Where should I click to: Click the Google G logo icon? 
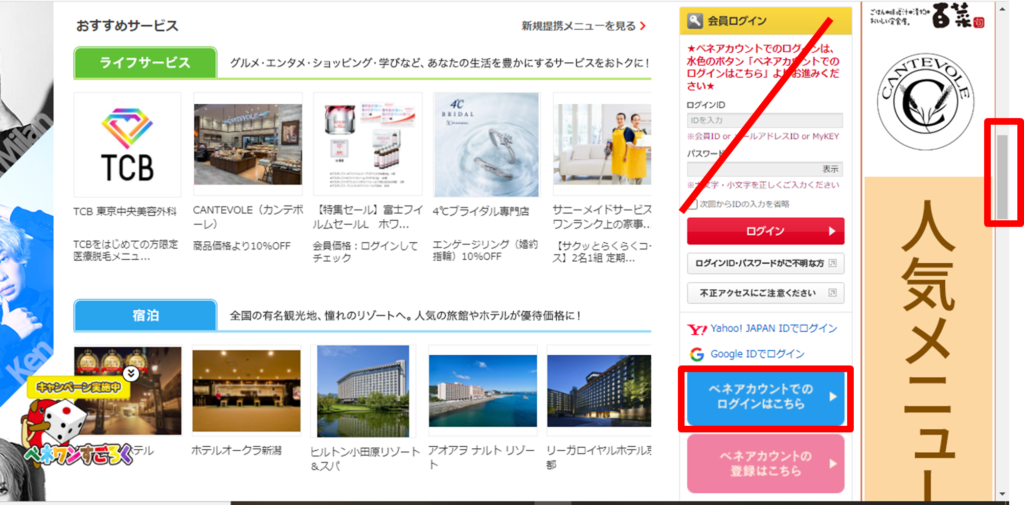tap(697, 354)
